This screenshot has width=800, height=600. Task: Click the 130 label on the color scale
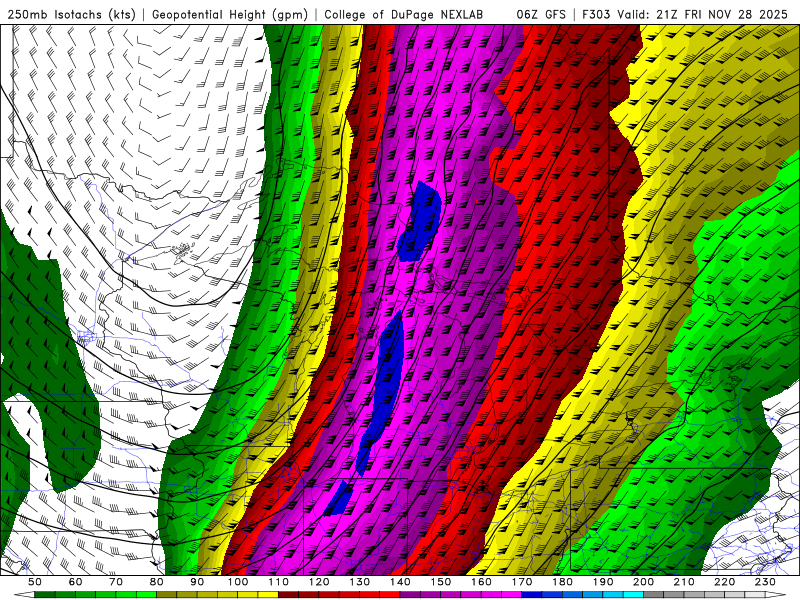(360, 582)
